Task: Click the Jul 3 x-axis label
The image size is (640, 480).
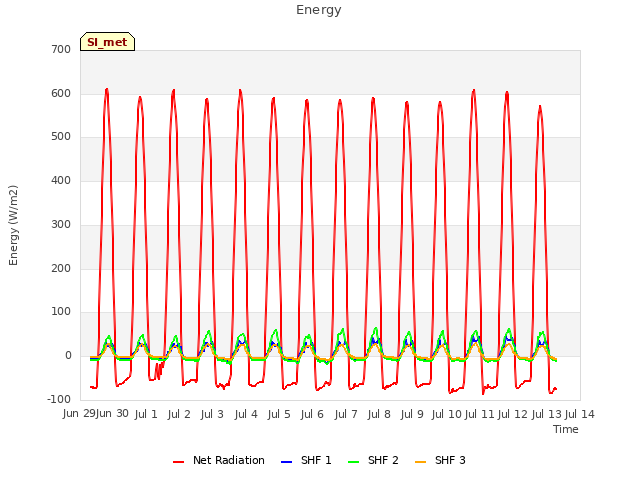Action: click(x=212, y=414)
